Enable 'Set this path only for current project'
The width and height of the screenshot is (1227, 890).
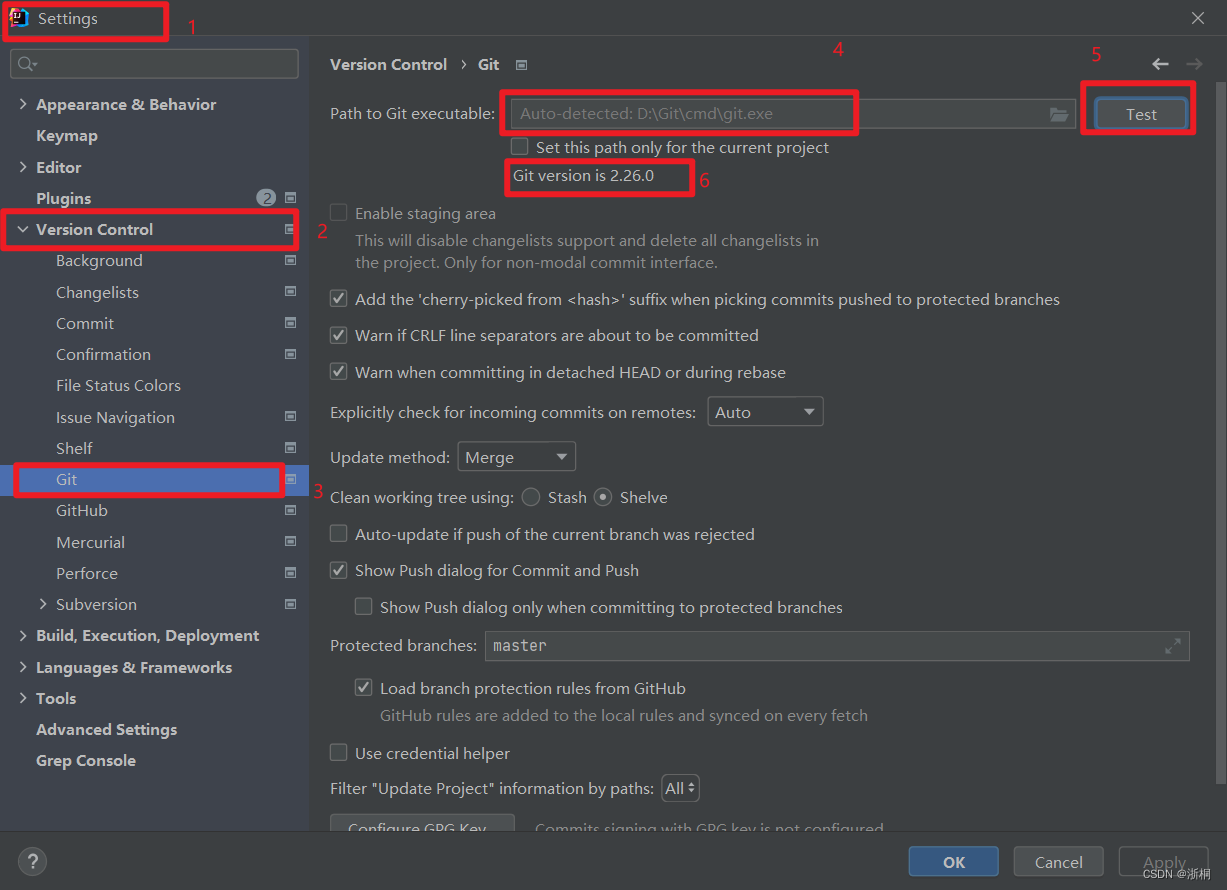520,147
